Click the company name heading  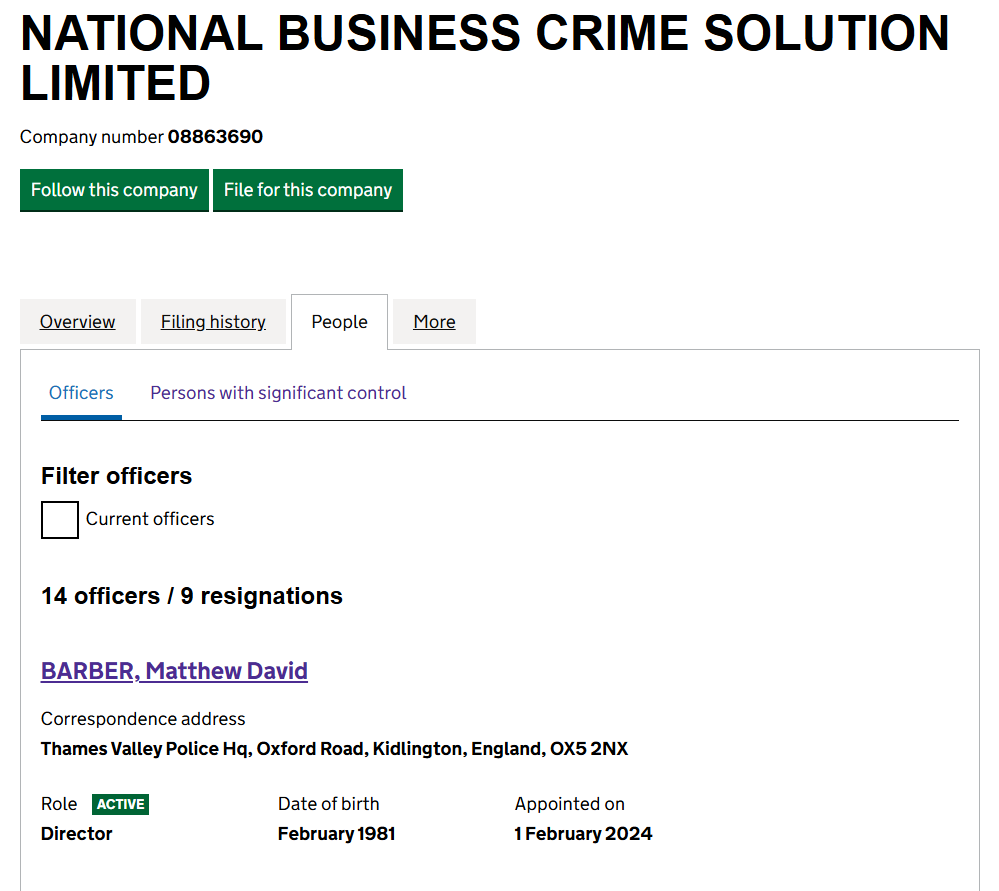pyautogui.click(x=485, y=58)
